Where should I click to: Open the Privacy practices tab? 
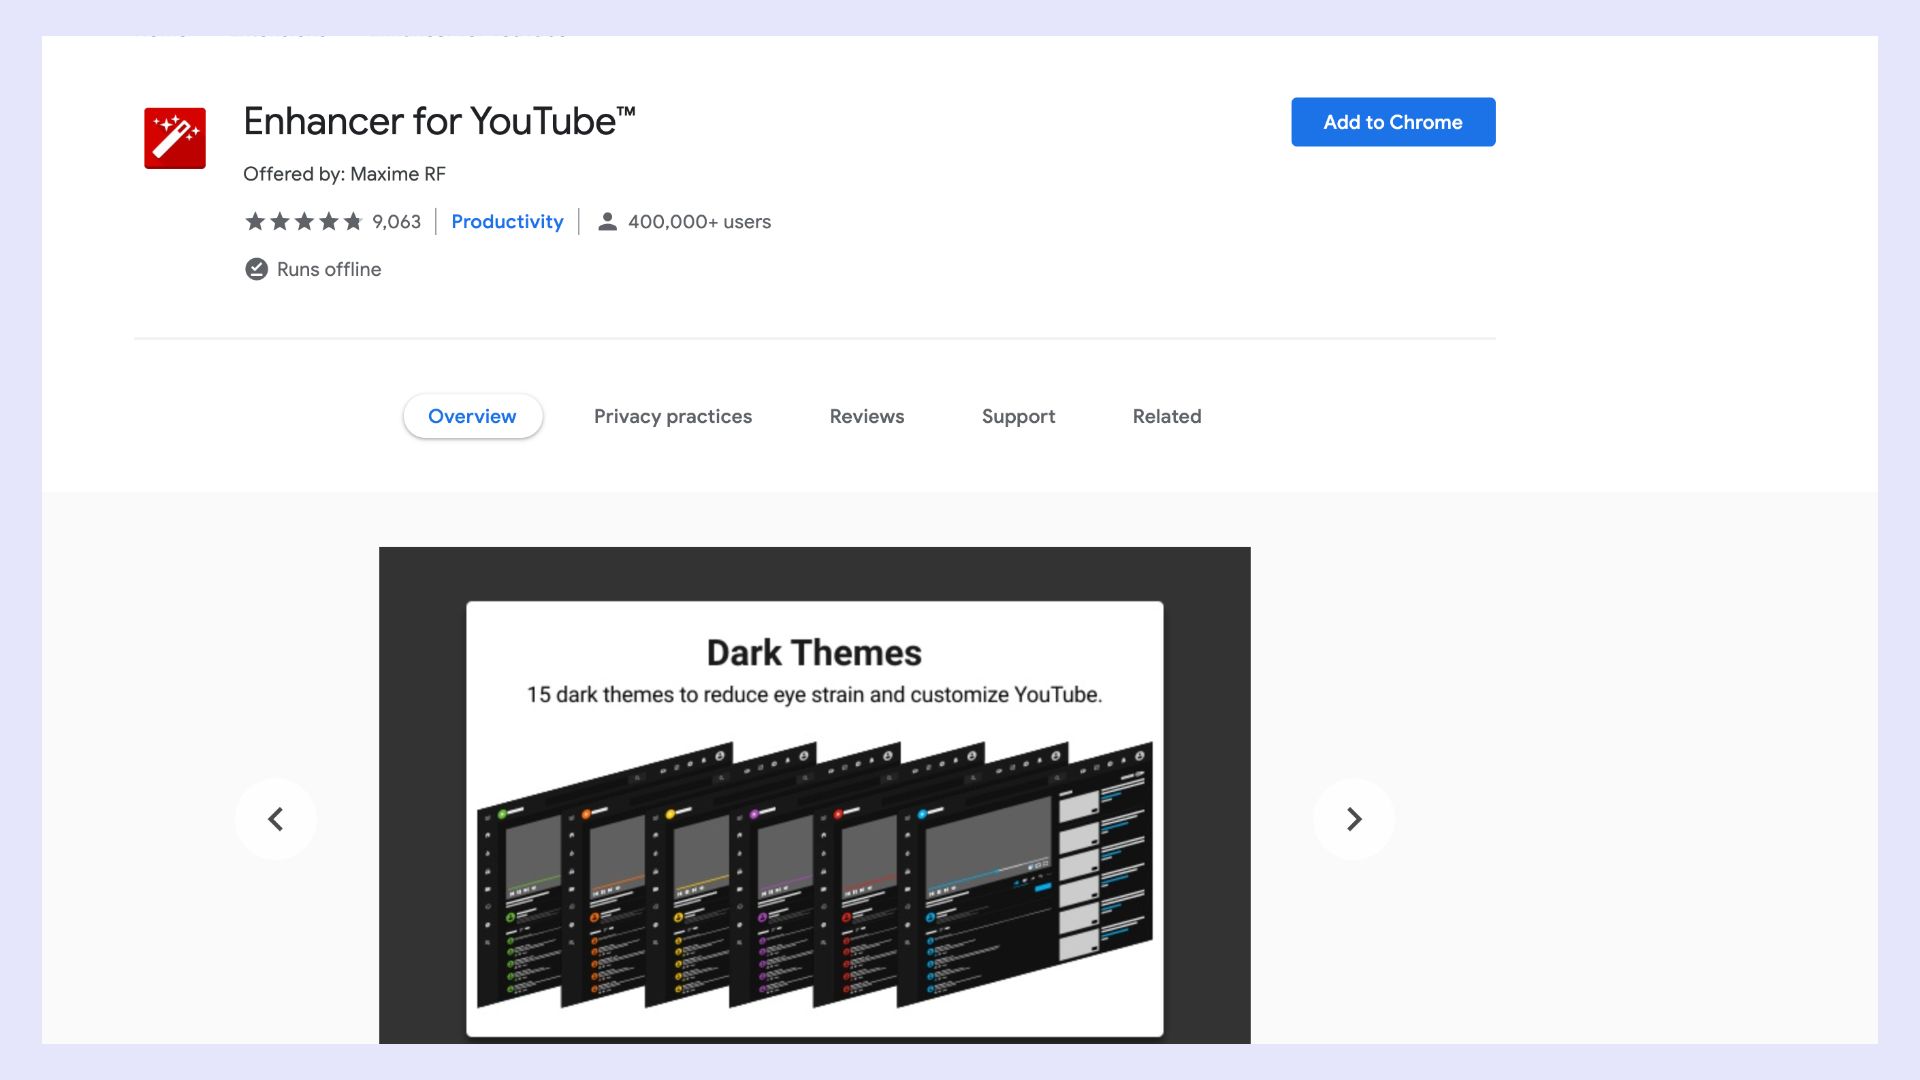click(x=673, y=416)
